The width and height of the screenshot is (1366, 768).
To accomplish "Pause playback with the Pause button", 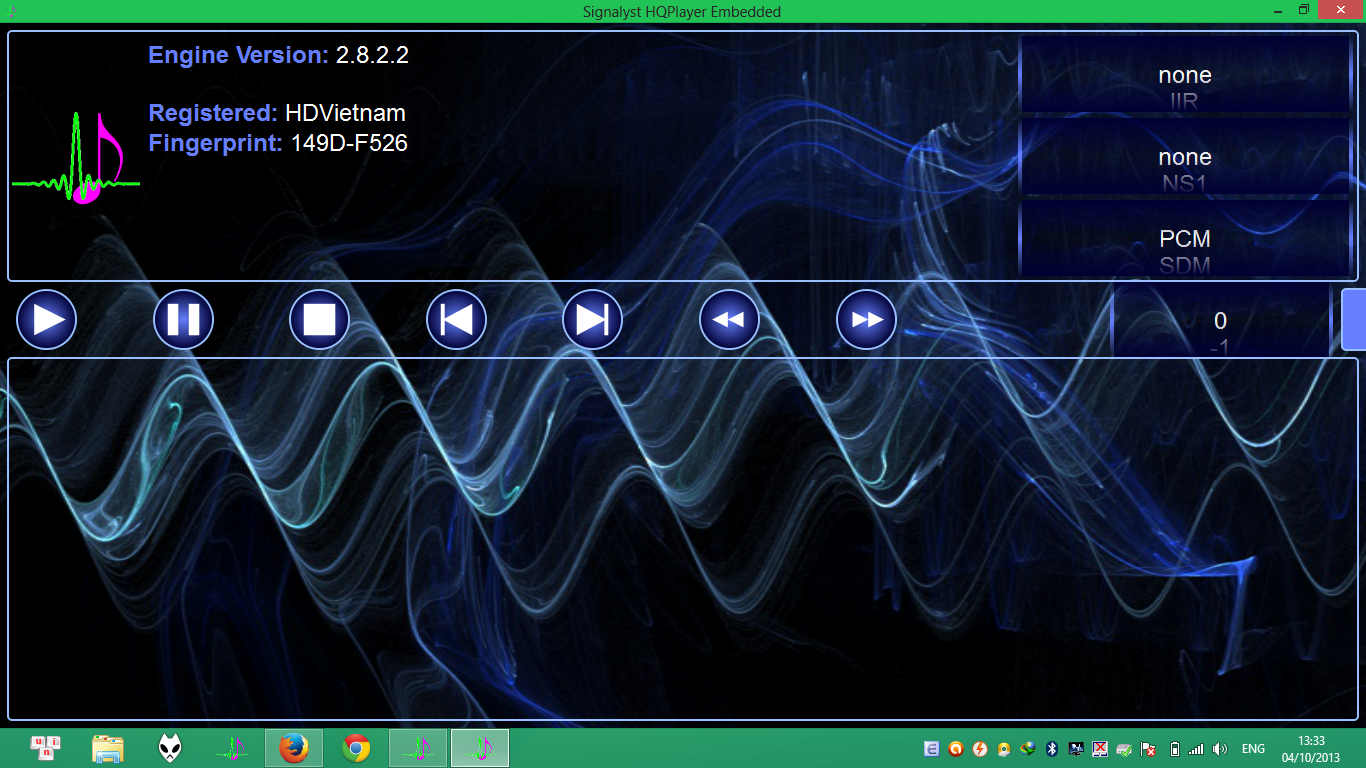I will coord(183,320).
